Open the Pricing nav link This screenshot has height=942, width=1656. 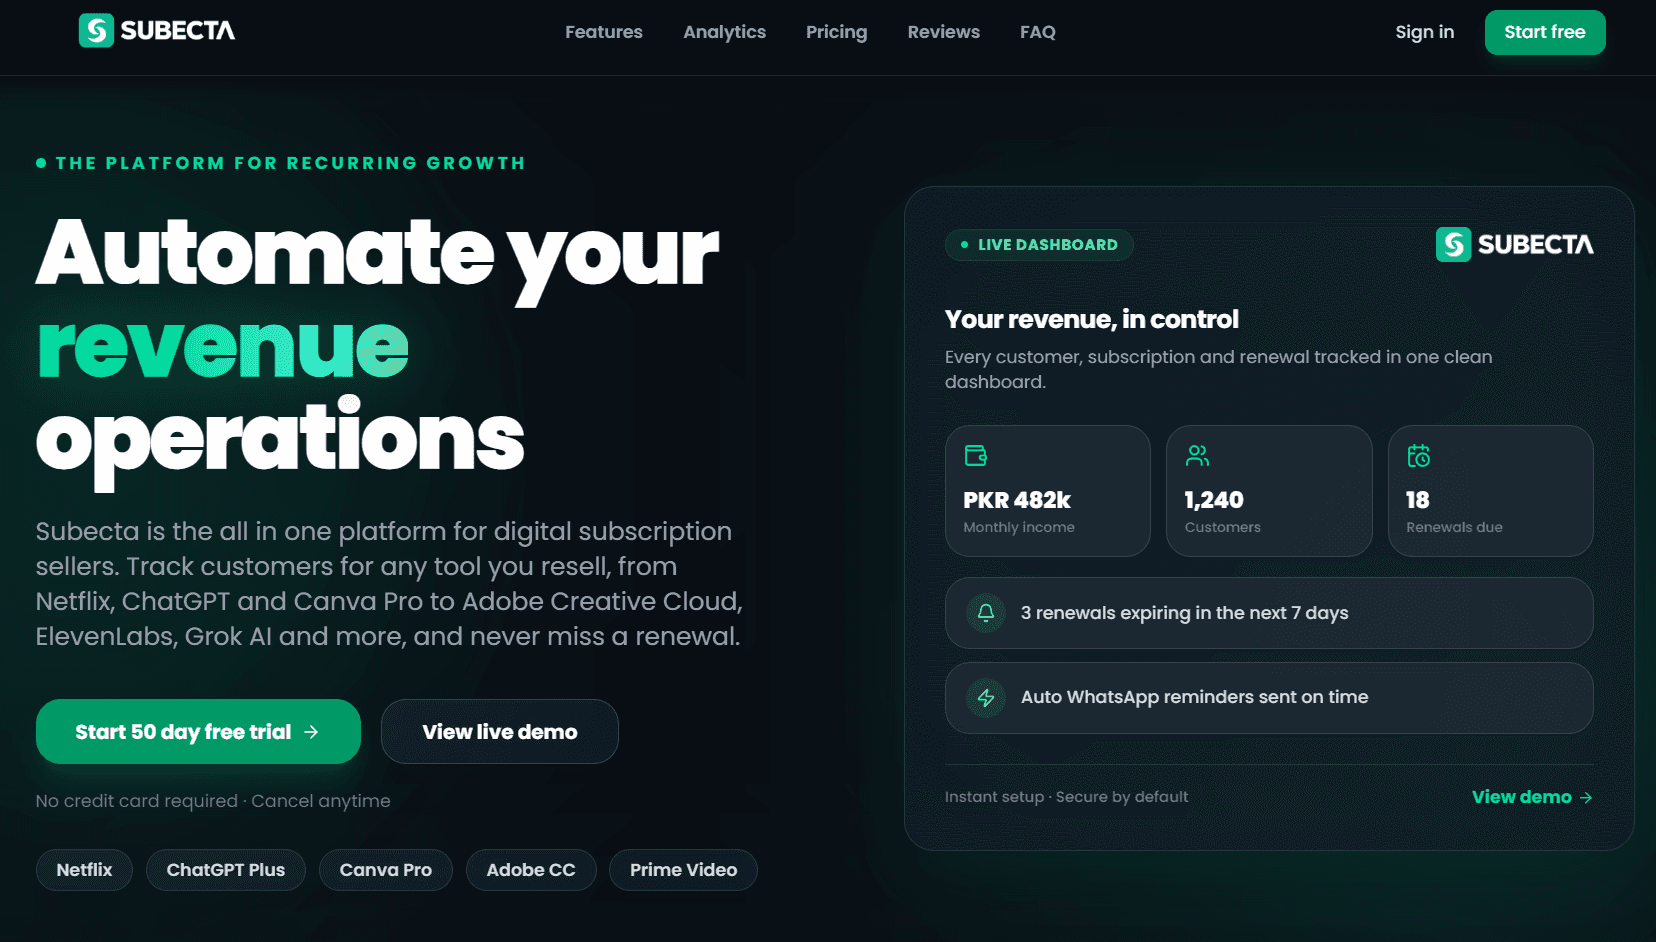(x=837, y=32)
